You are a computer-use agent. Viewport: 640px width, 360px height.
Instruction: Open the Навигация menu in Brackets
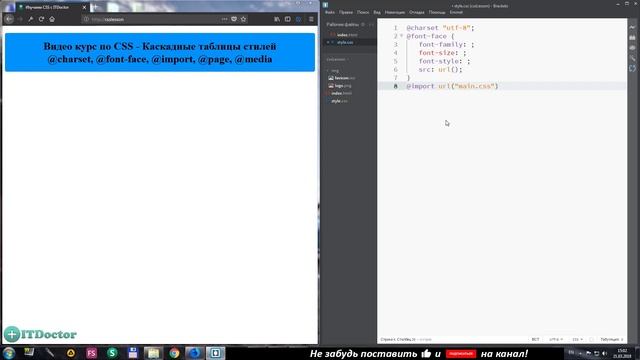(x=395, y=12)
